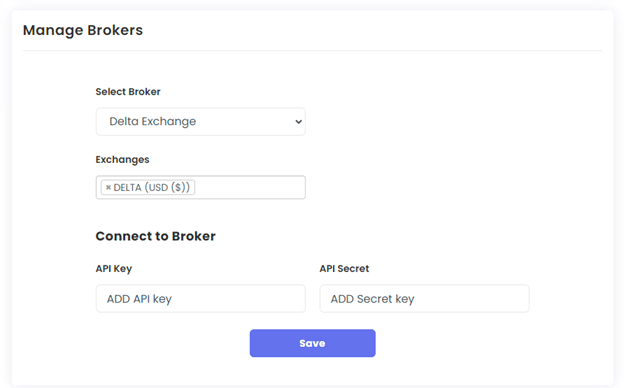Viewport: 624px width, 388px height.
Task: Open the Select Broker dropdown
Action: coord(201,121)
